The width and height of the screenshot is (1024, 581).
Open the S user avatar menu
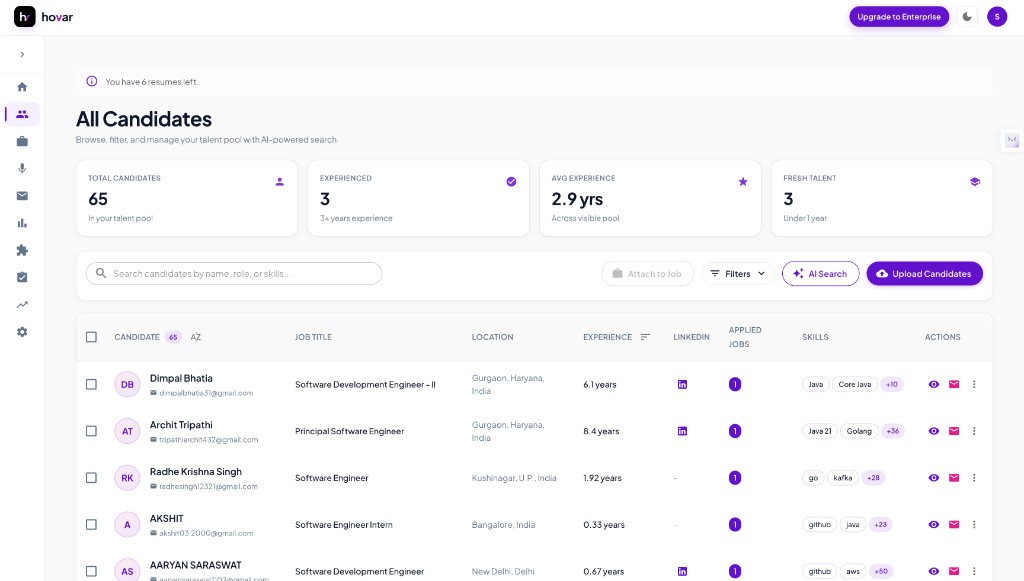tap(997, 17)
